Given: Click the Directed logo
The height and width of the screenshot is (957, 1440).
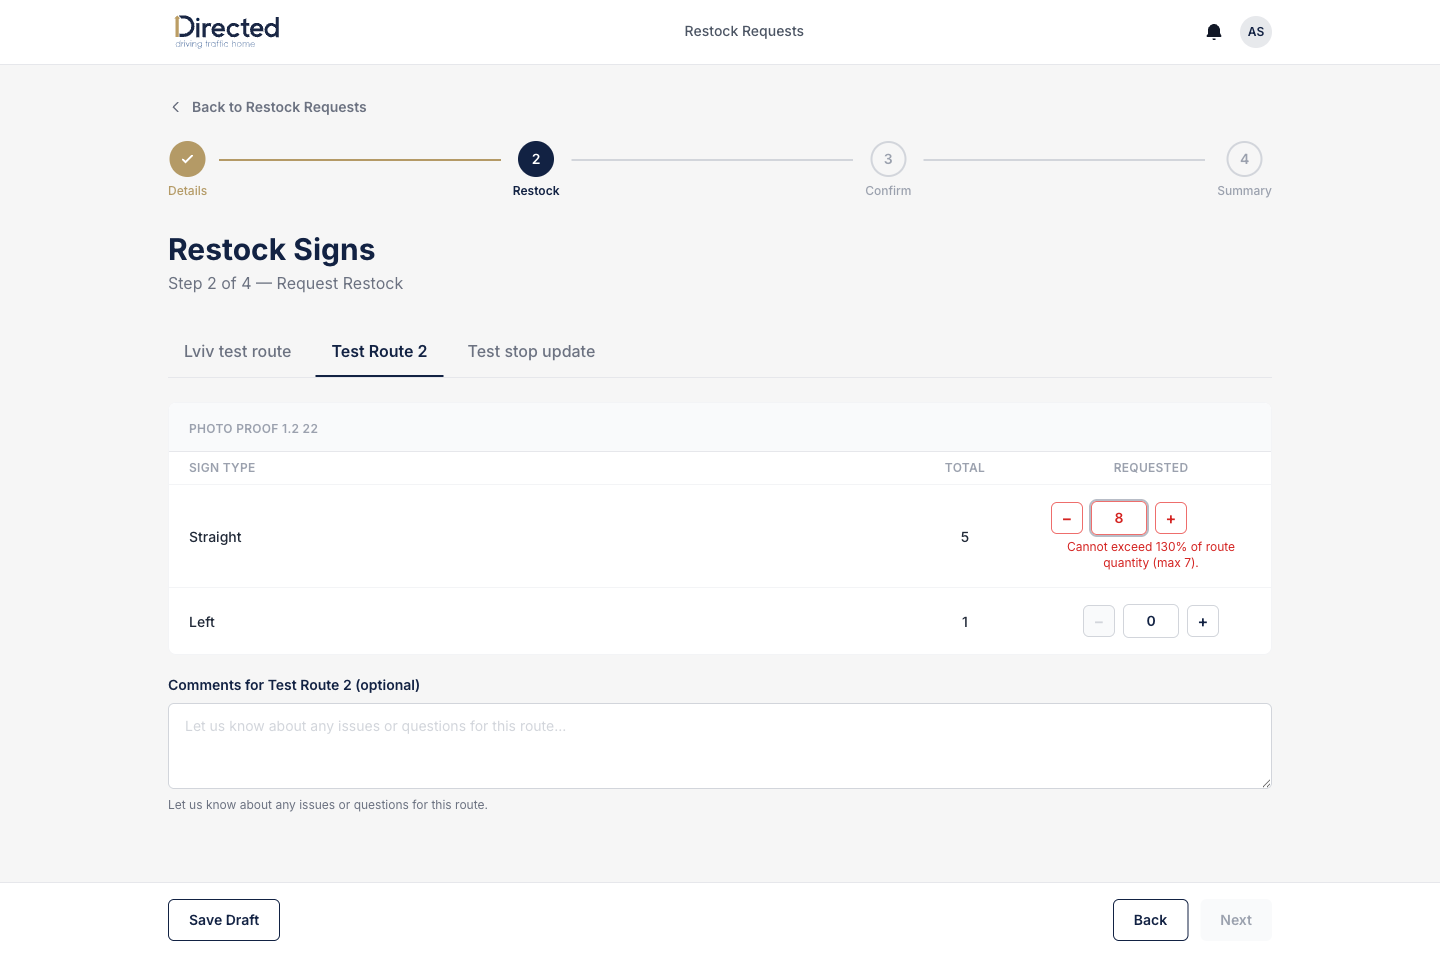Looking at the screenshot, I should pyautogui.click(x=227, y=31).
